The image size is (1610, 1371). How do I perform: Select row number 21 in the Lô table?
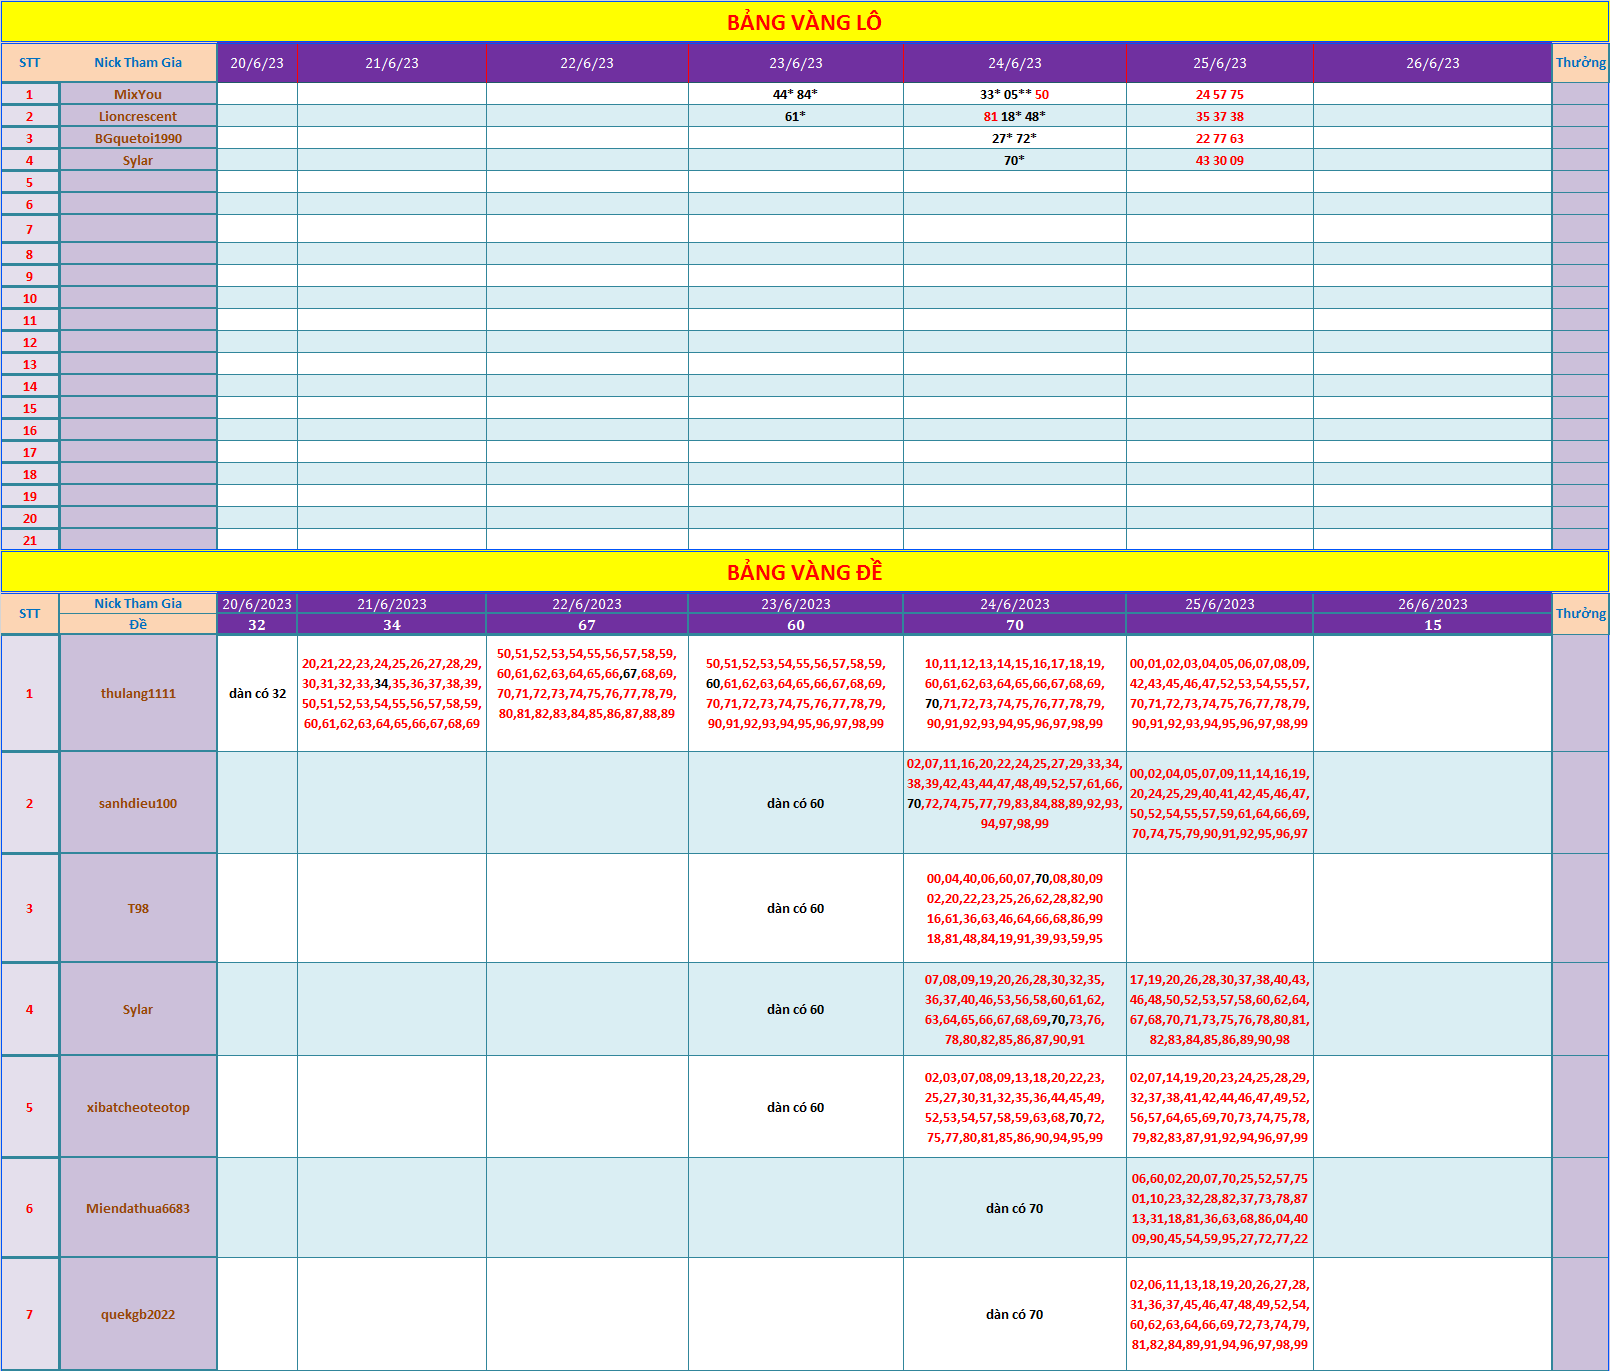click(x=30, y=540)
